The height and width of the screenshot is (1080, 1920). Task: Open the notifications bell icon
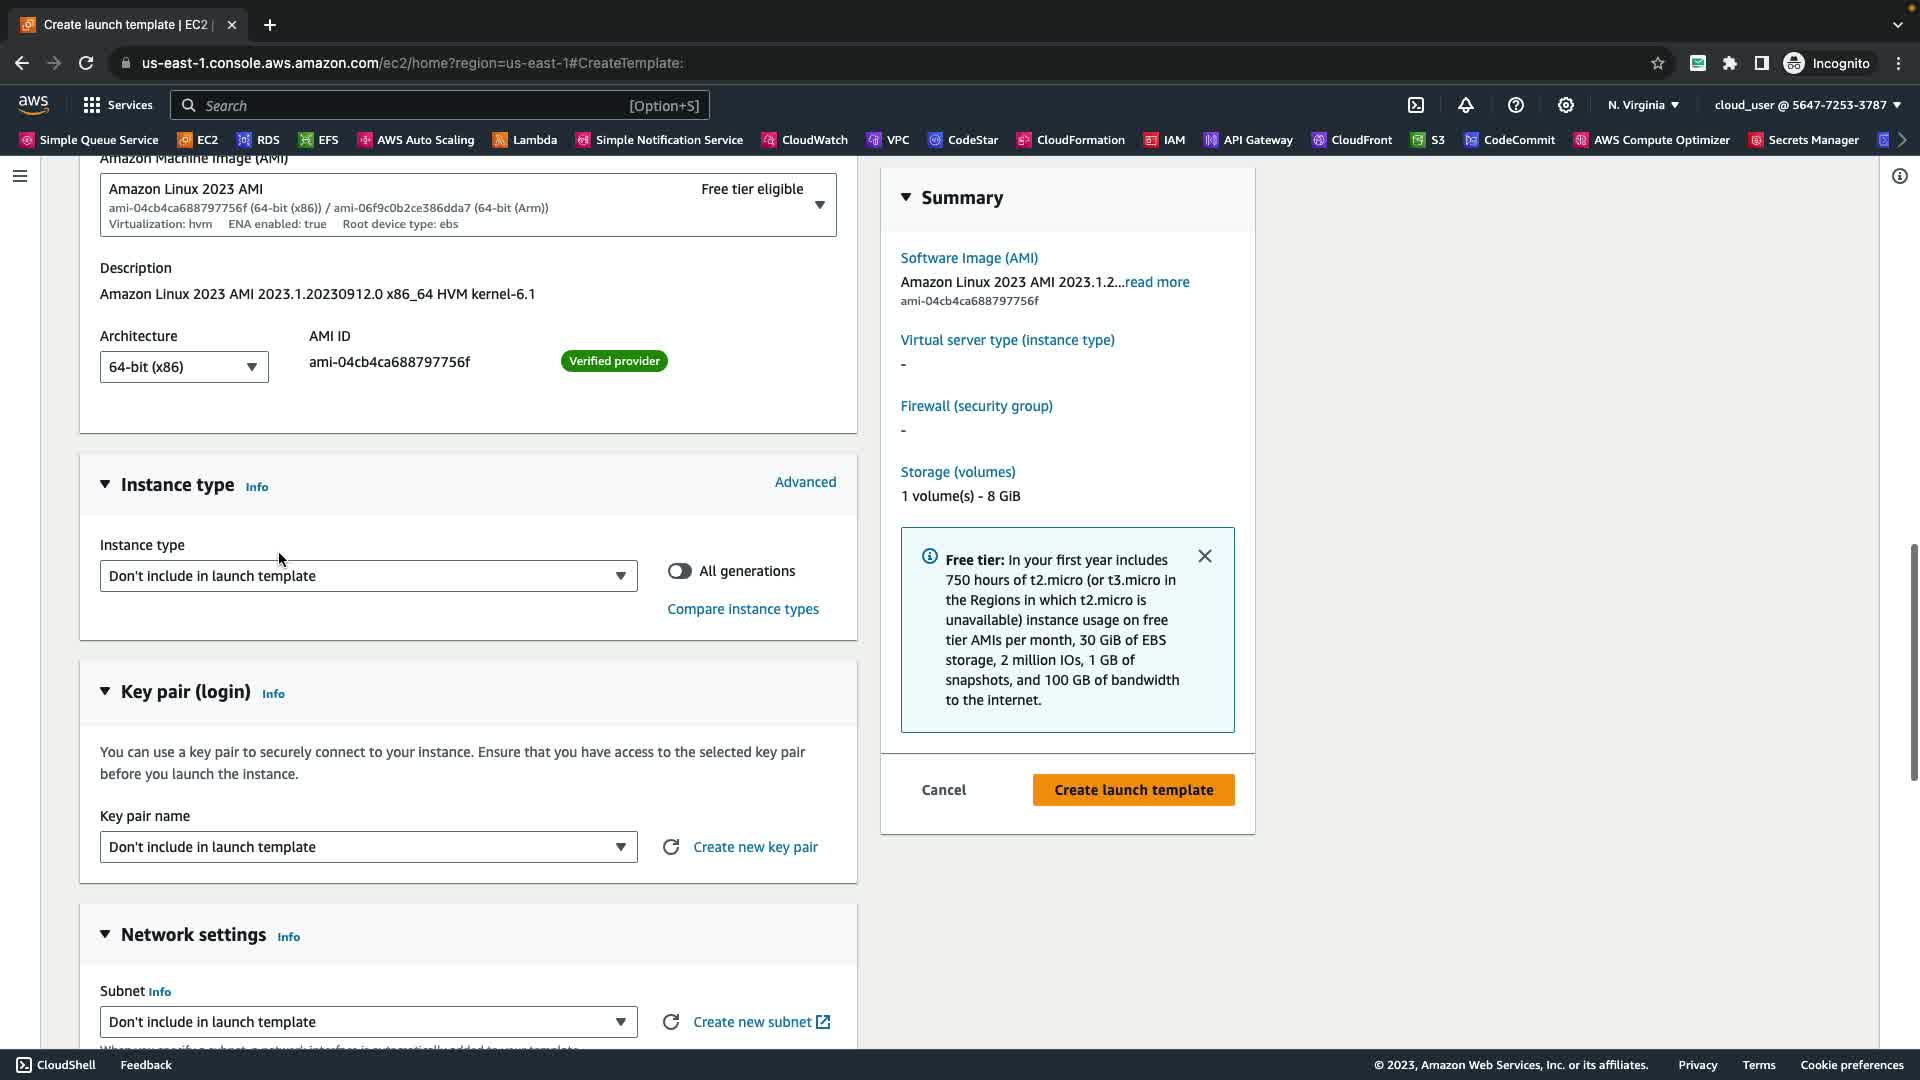coord(1466,105)
